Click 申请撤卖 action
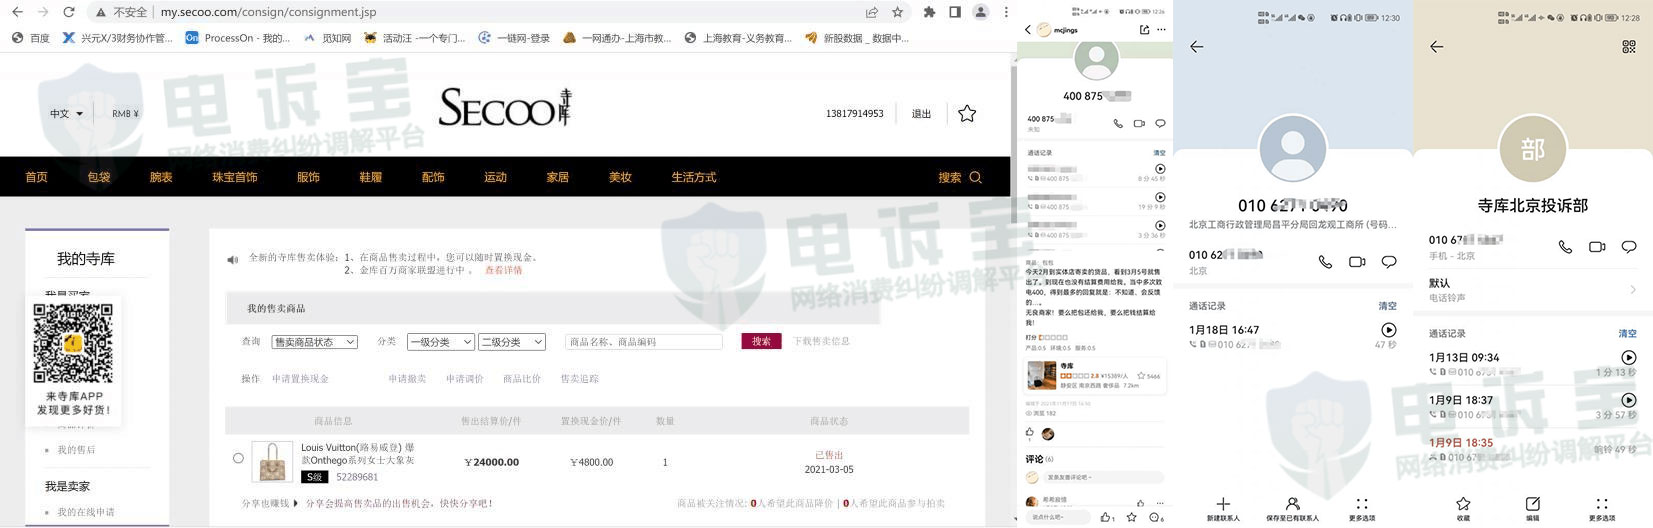The height and width of the screenshot is (528, 1653). point(407,379)
